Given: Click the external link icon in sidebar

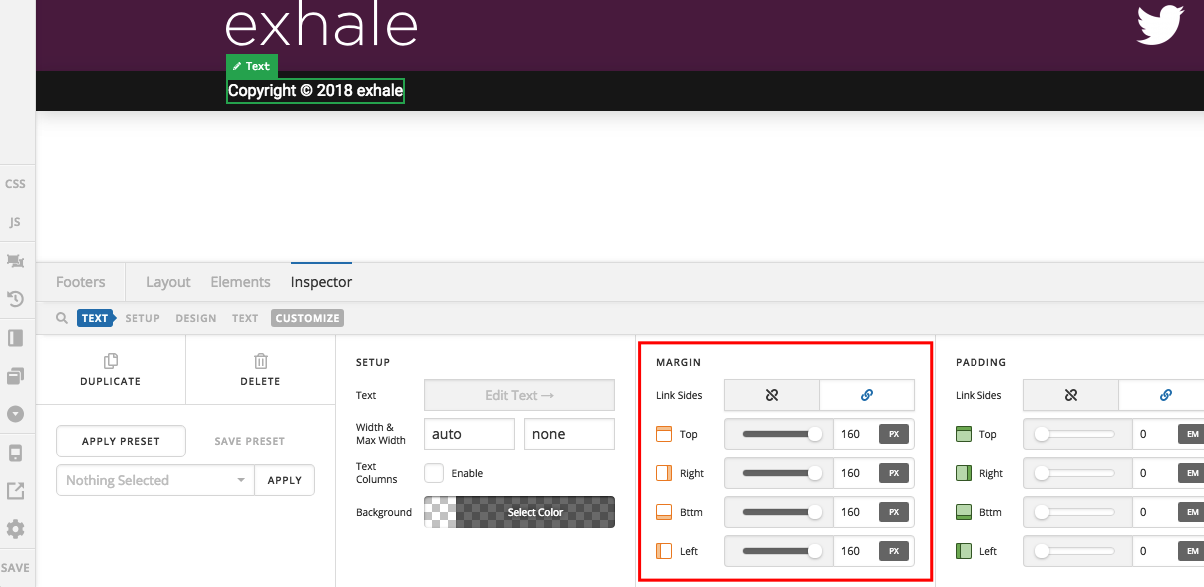Looking at the screenshot, I should point(16,491).
